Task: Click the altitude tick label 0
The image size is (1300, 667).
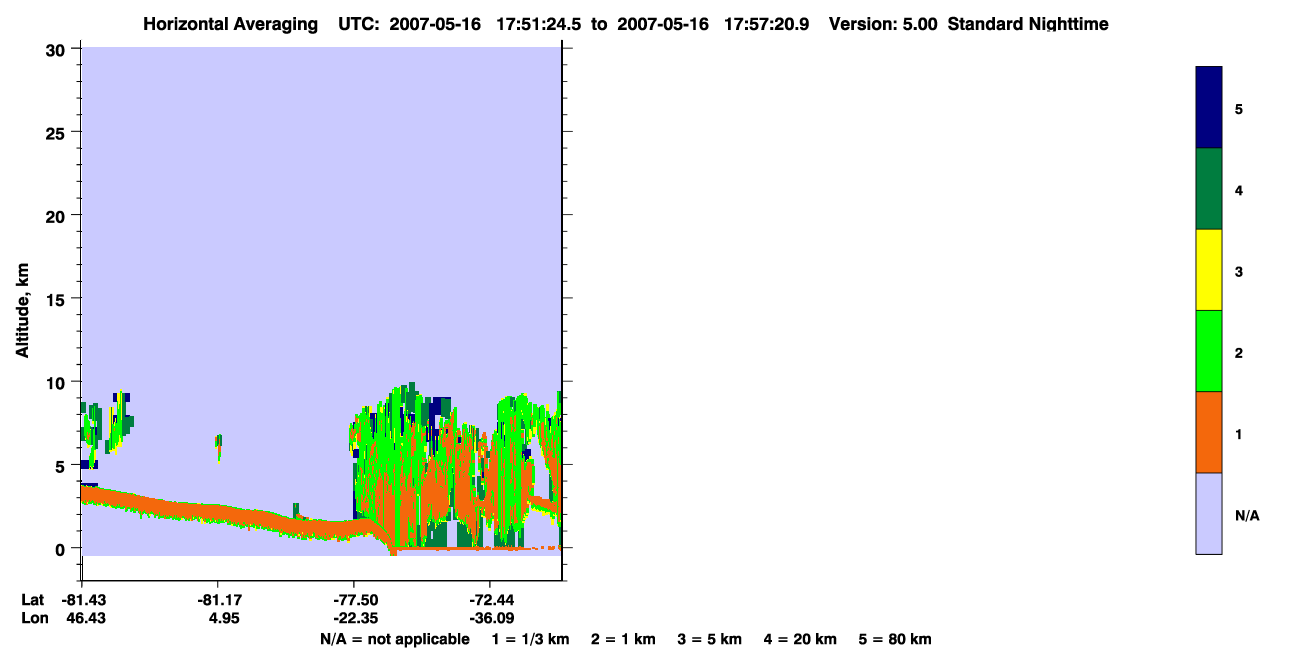Action: 63,548
